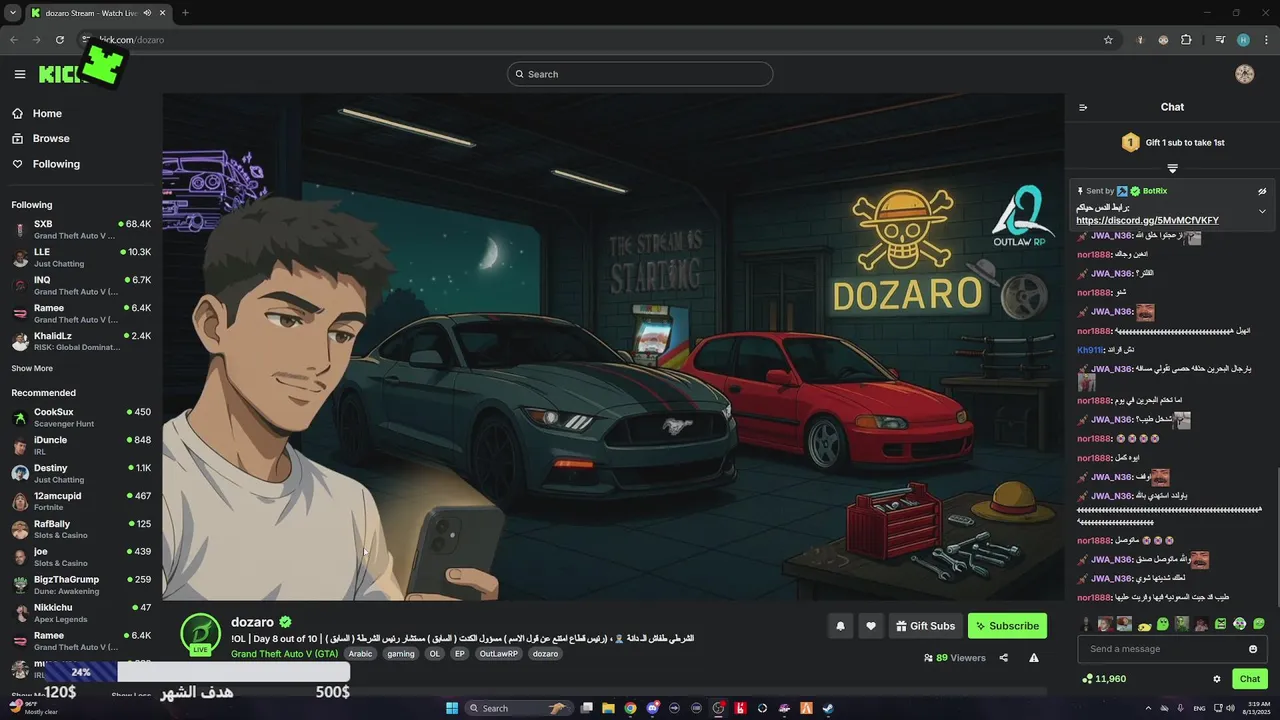Open user profile avatar menu

(x=1245, y=74)
